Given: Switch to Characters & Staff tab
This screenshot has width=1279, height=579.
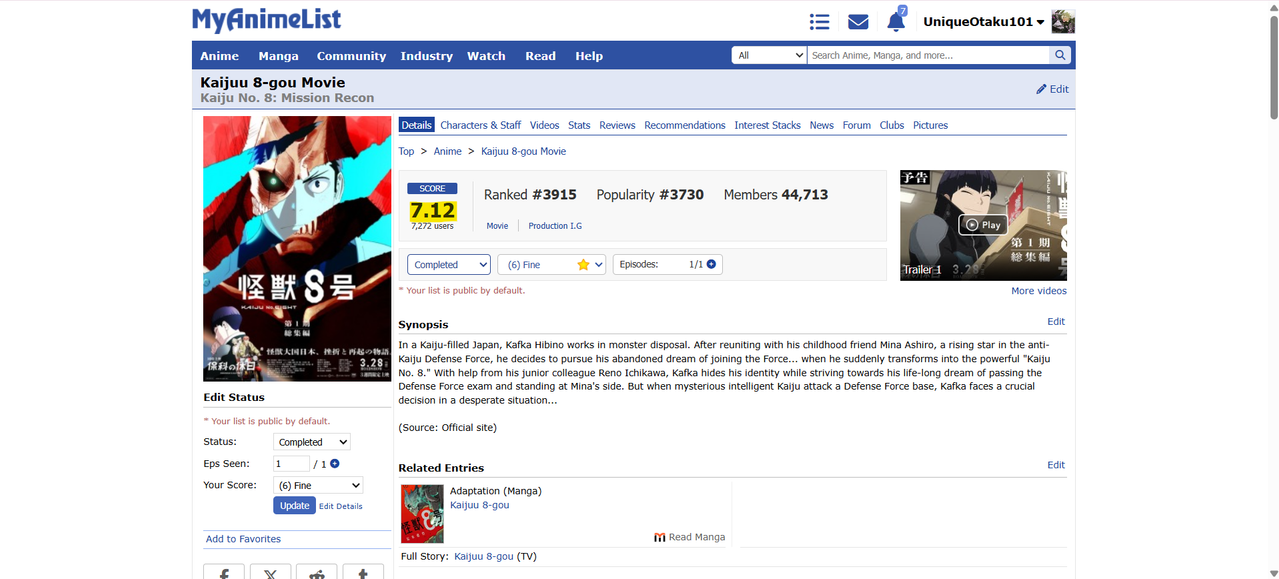Looking at the screenshot, I should point(481,125).
